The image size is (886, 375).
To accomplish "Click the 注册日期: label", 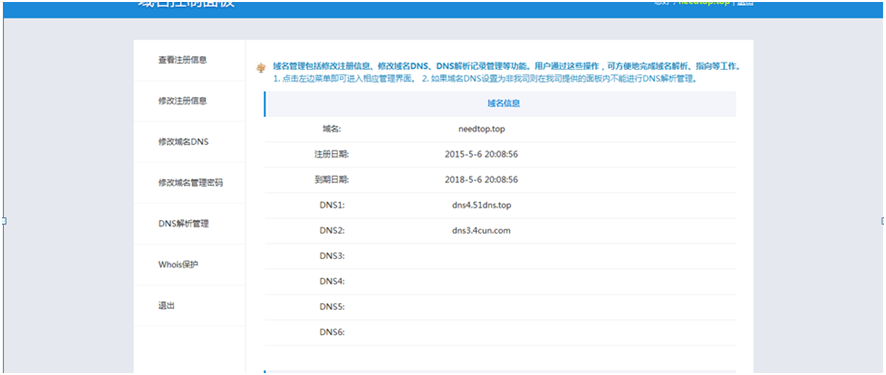I will 332,154.
